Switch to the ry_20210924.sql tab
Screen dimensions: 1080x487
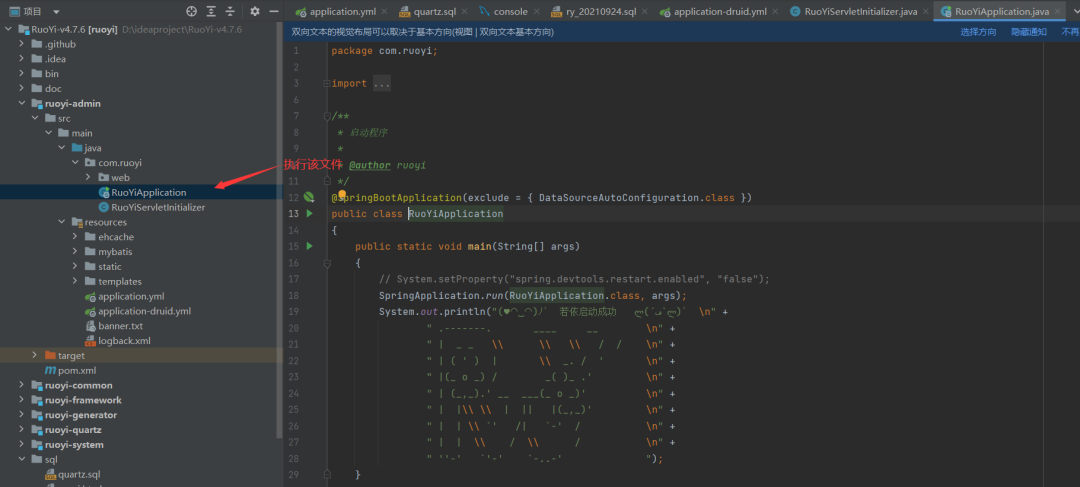[x=601, y=12]
